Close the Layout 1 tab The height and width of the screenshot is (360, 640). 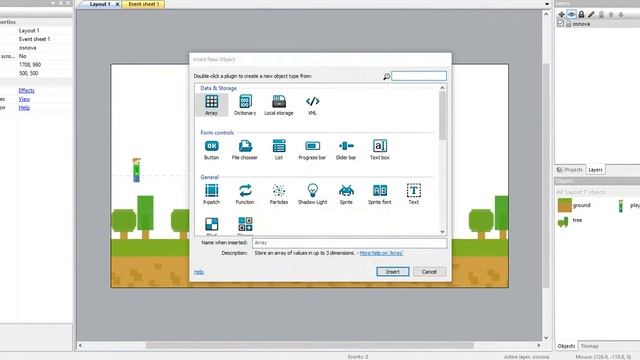pos(118,4)
